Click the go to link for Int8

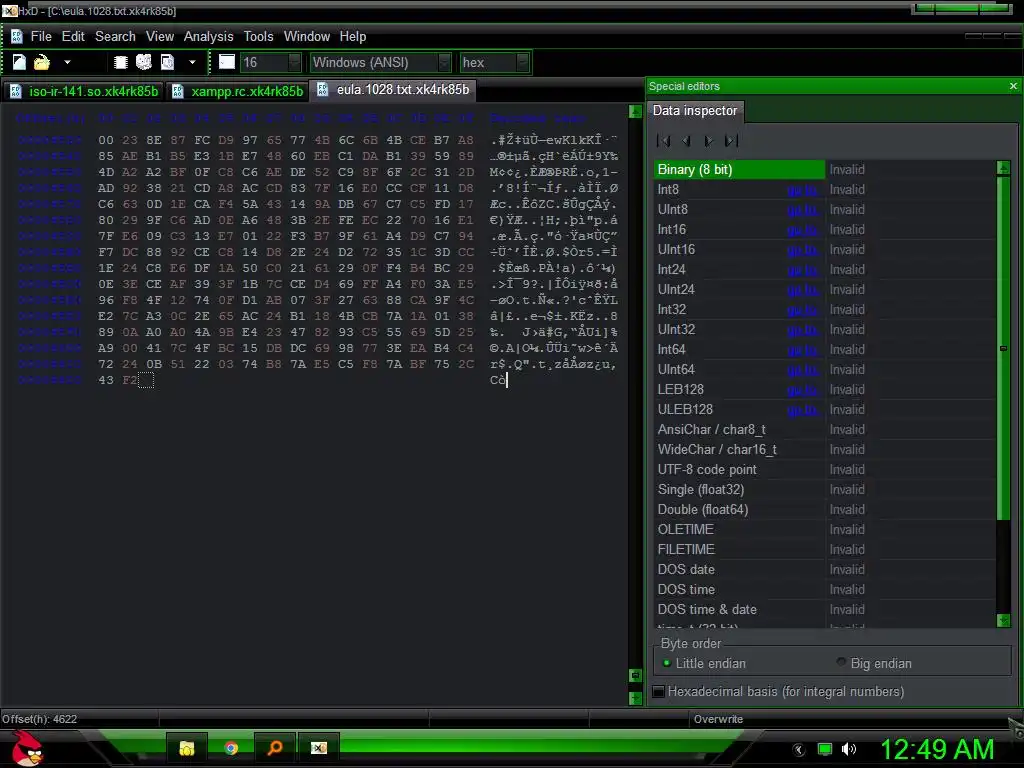point(802,190)
